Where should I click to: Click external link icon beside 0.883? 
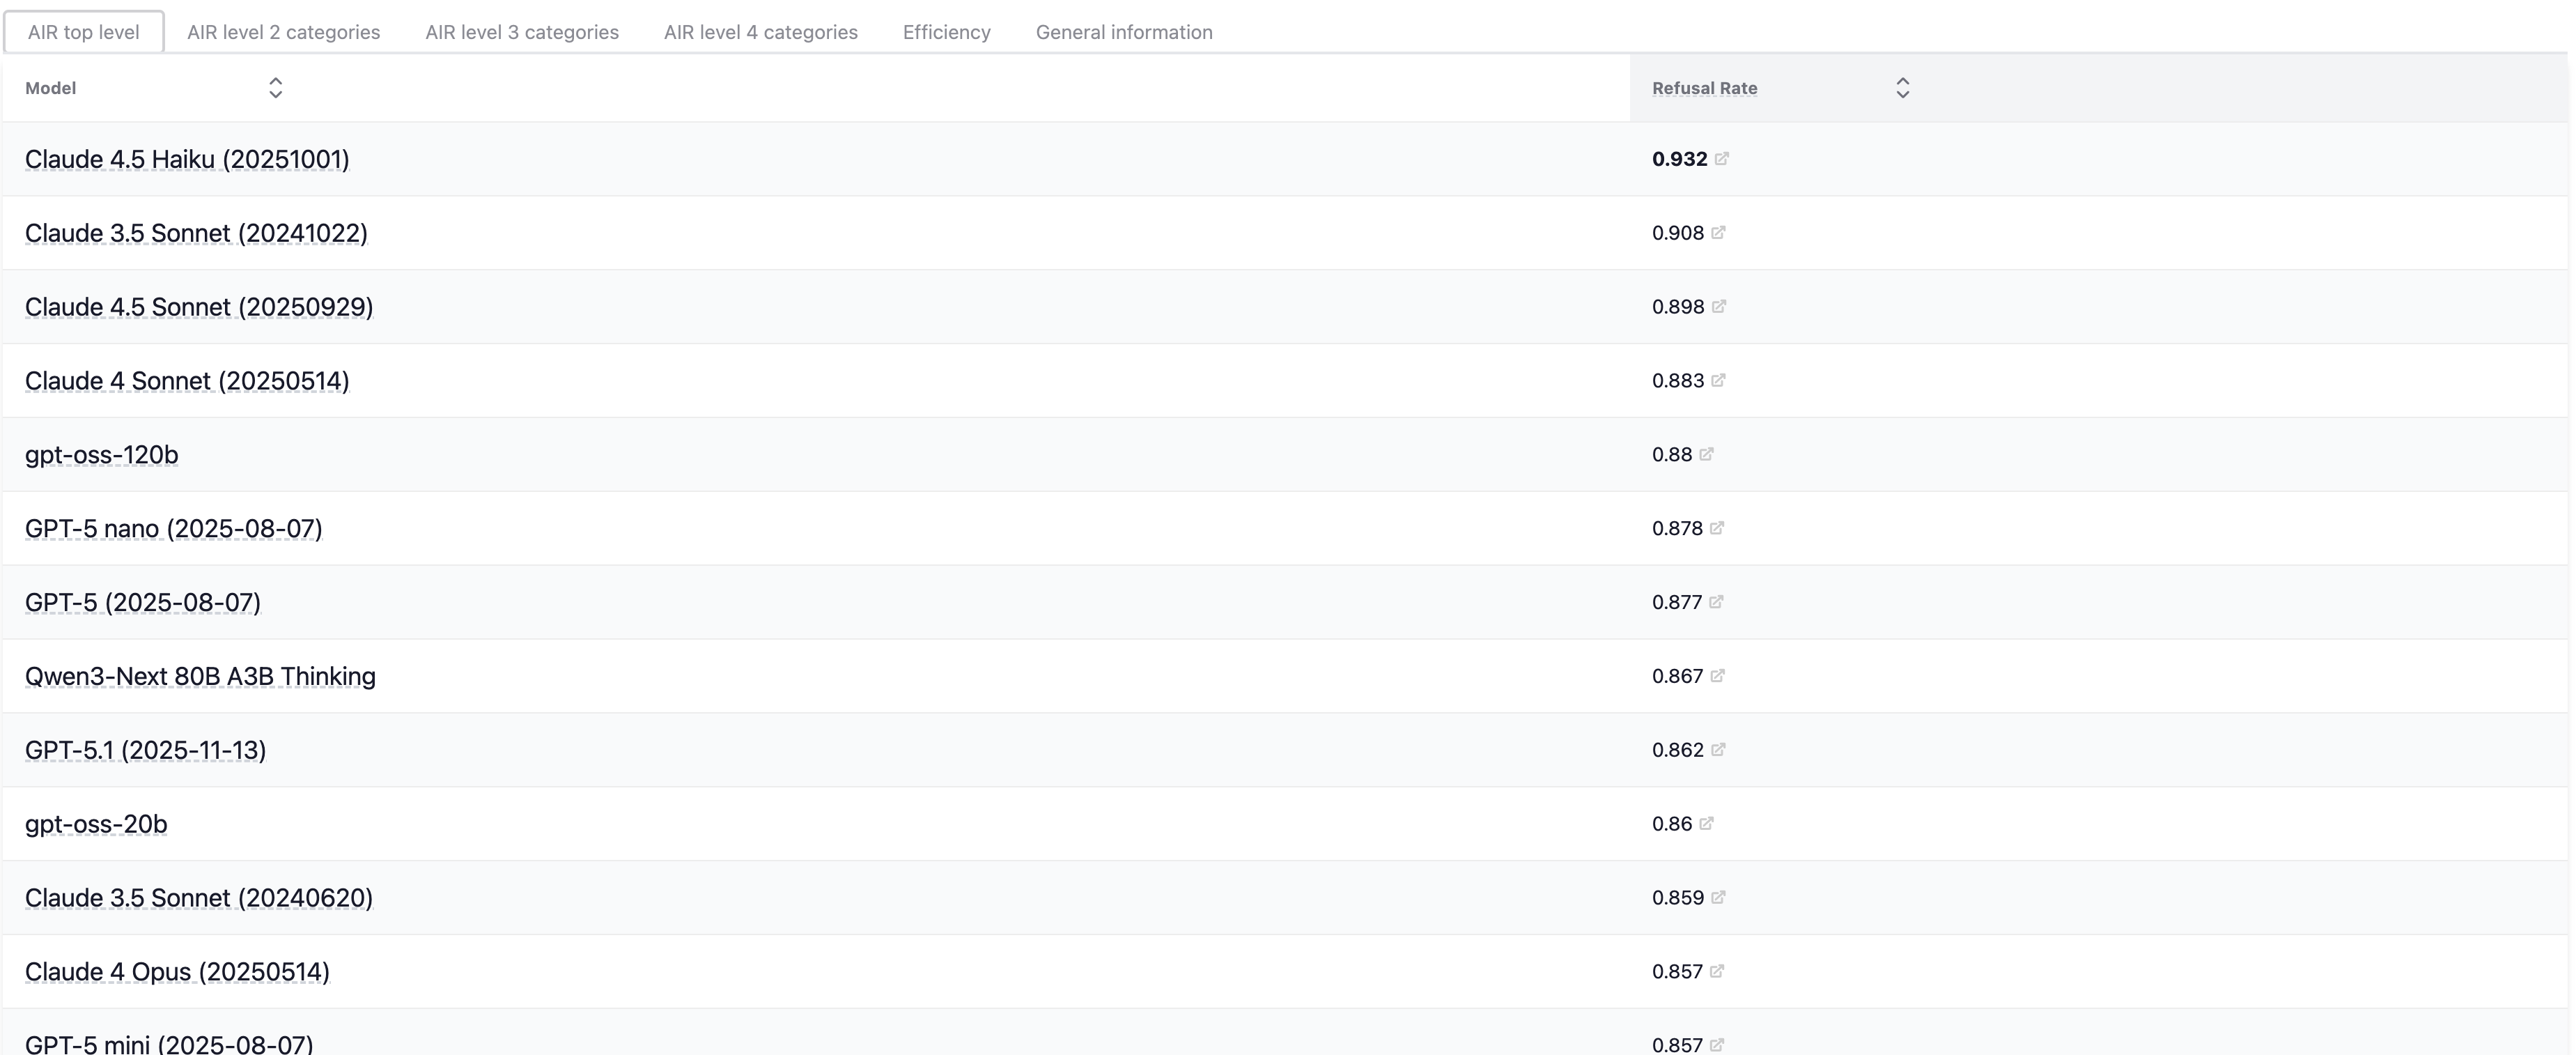1718,381
